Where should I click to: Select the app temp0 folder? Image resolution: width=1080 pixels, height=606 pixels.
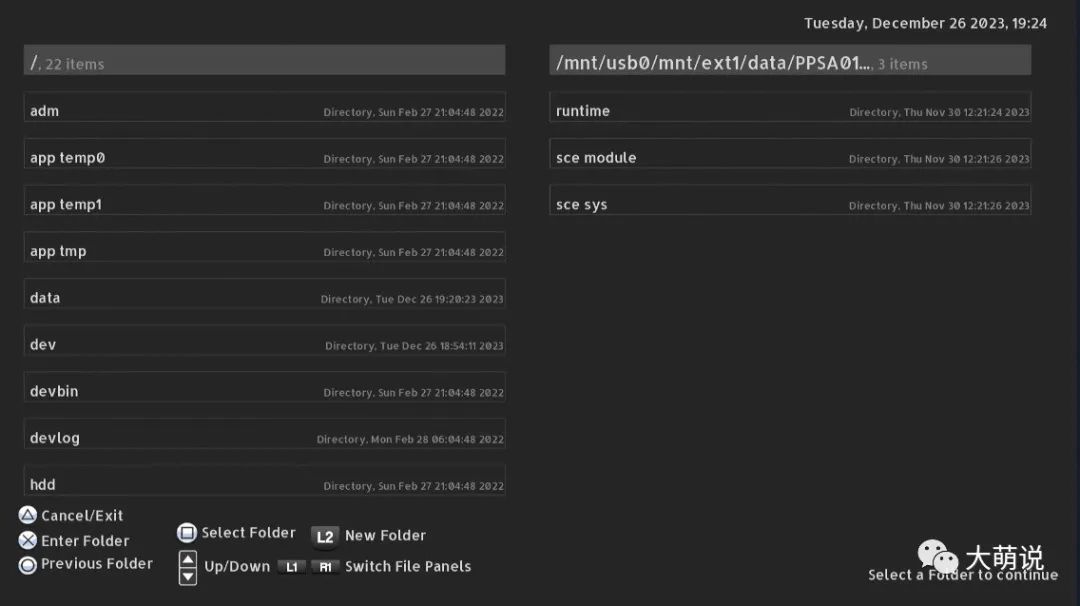264,157
